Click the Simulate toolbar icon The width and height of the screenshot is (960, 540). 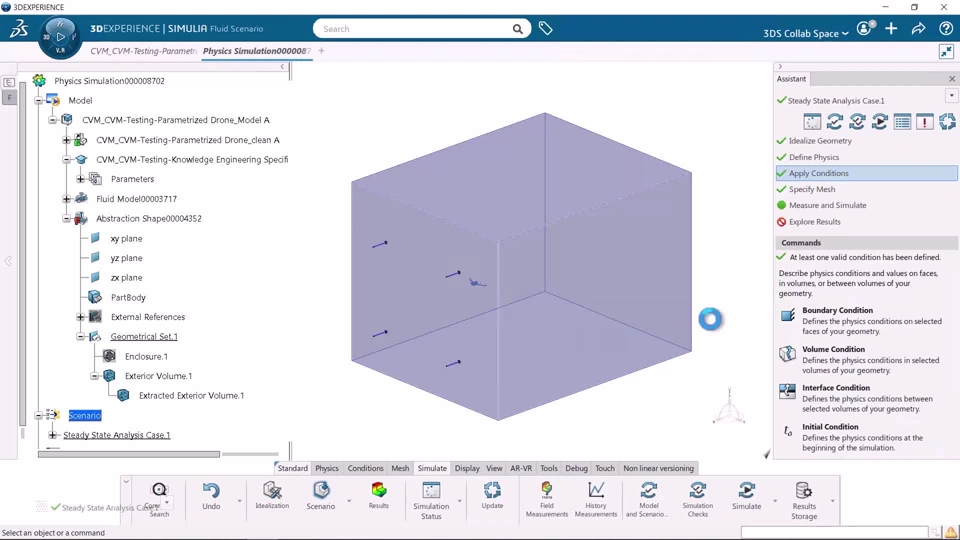[746, 490]
